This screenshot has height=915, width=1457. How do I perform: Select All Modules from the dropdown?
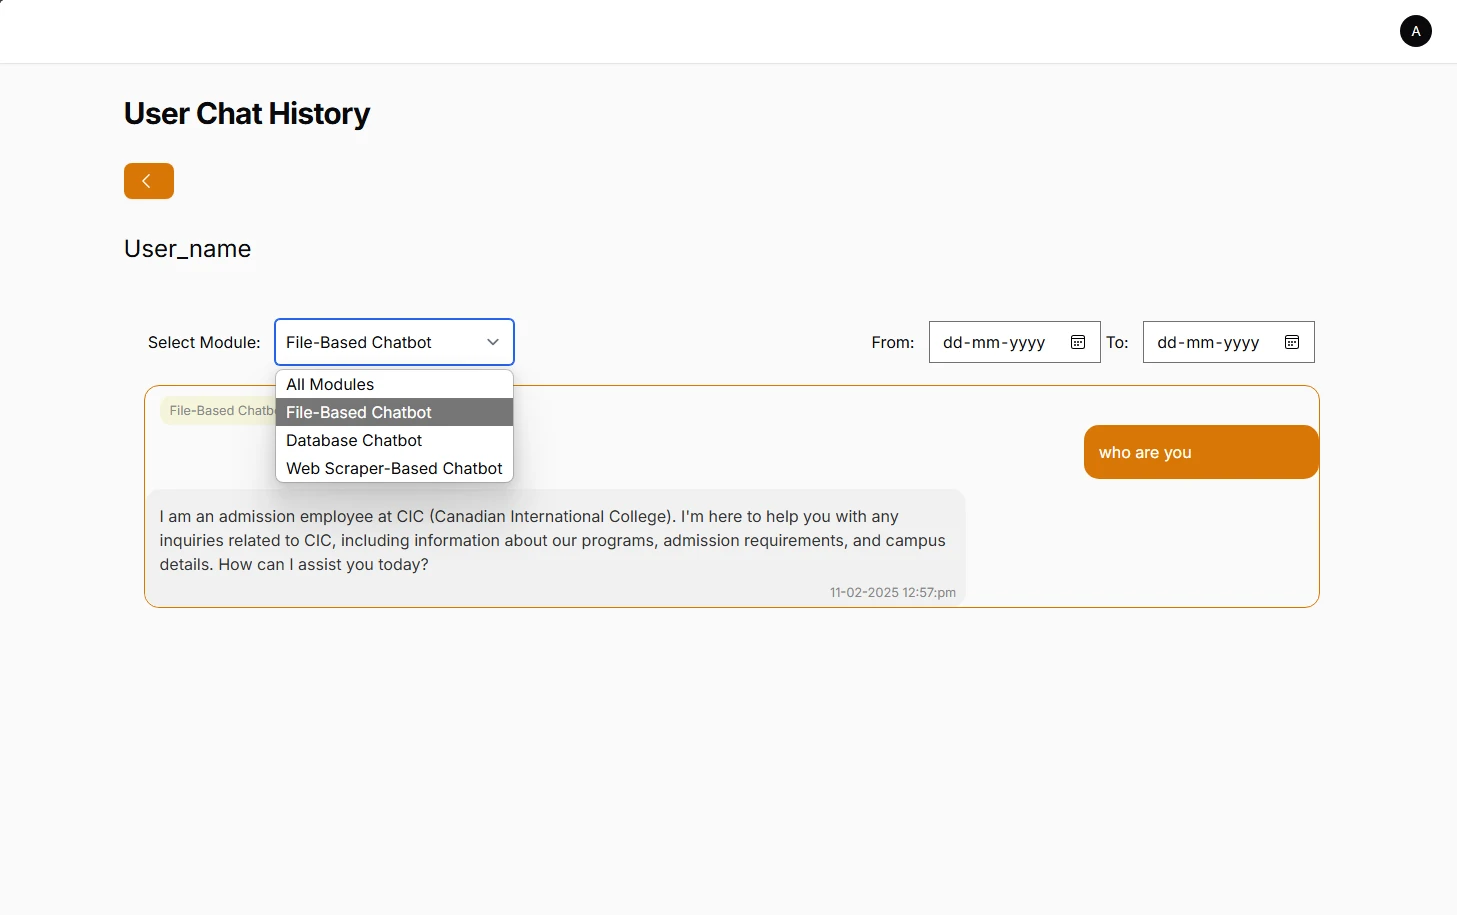coord(330,384)
